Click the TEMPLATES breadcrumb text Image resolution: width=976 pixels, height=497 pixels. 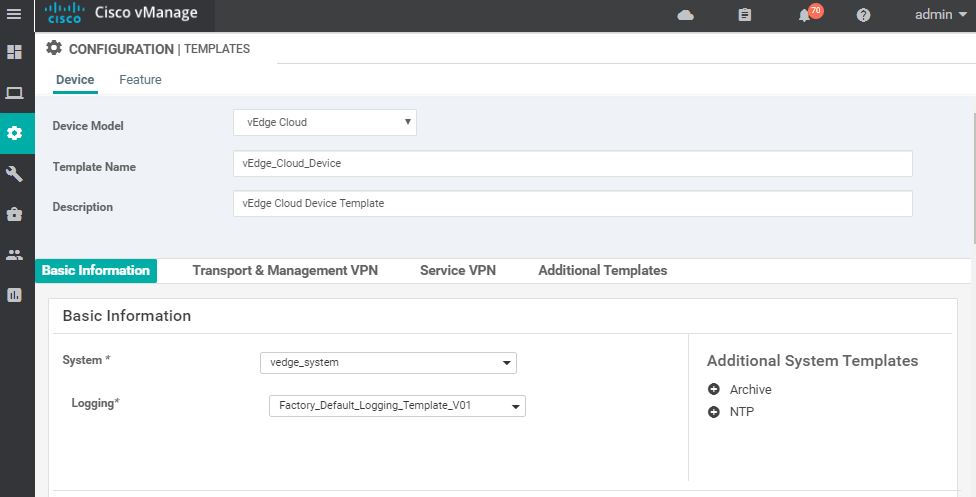pyautogui.click(x=217, y=49)
